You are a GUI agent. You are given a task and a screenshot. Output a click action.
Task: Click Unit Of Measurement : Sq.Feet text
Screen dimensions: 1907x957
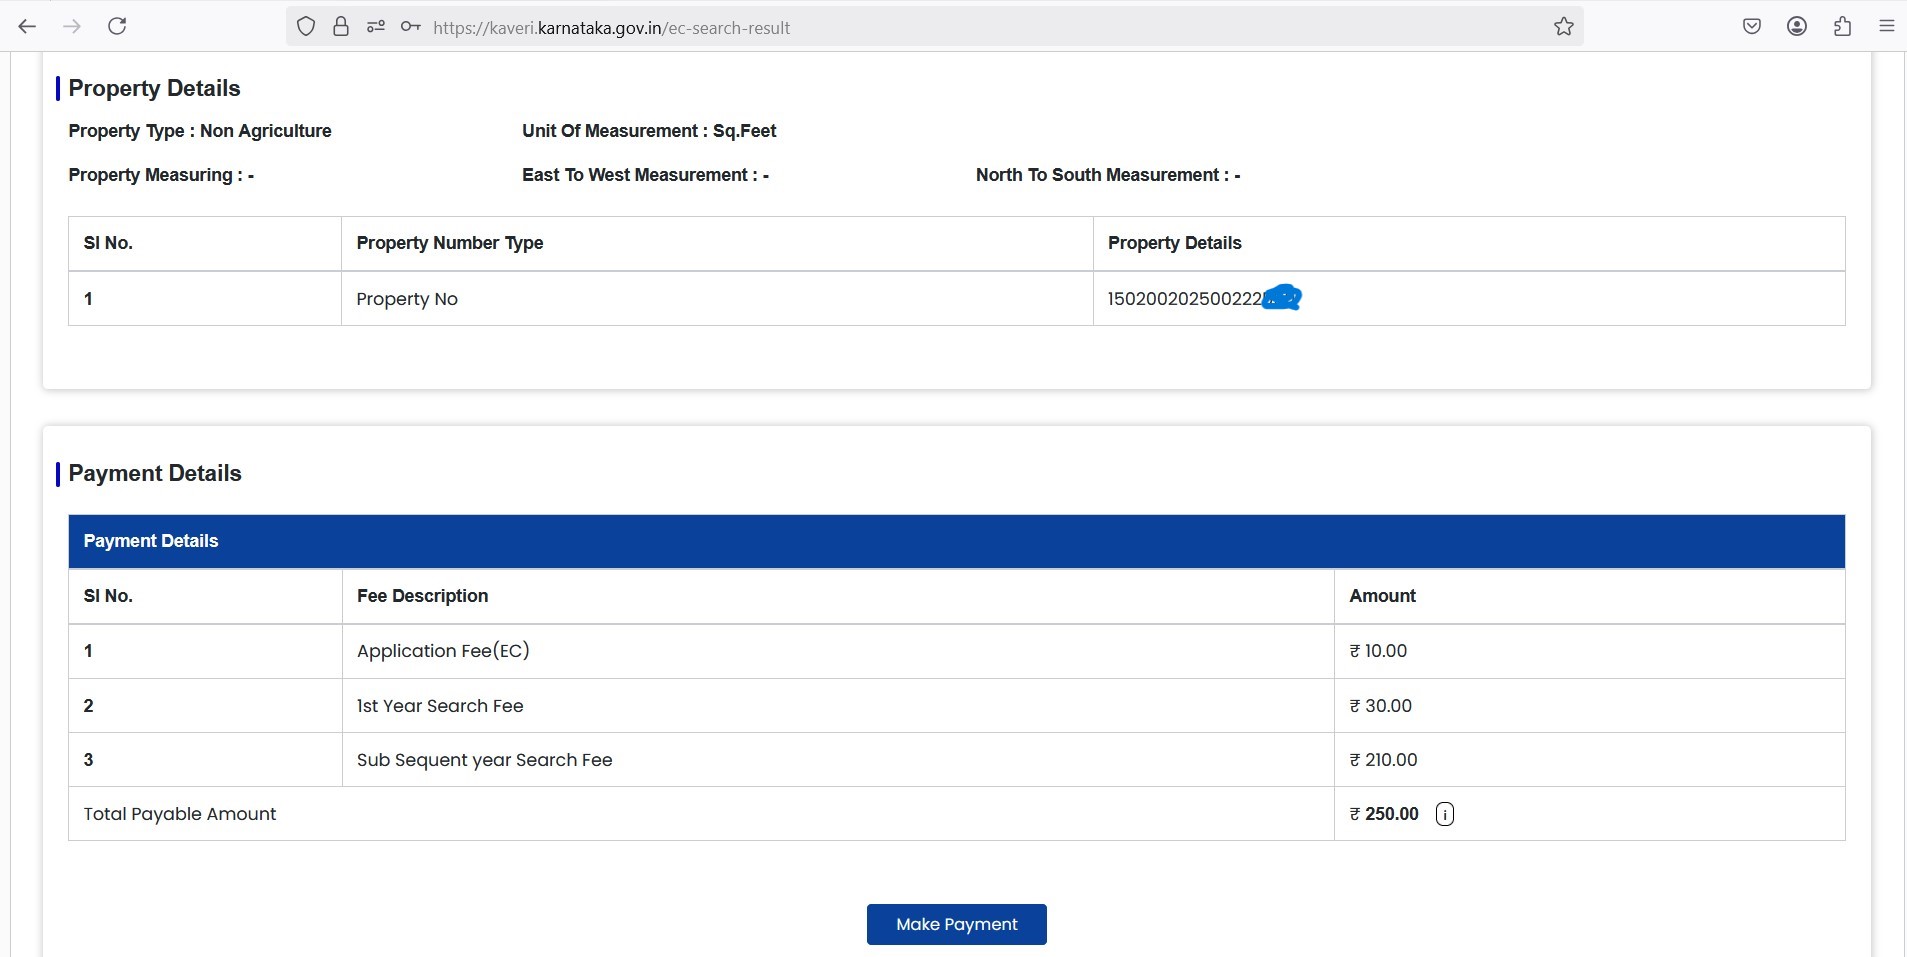coord(649,131)
